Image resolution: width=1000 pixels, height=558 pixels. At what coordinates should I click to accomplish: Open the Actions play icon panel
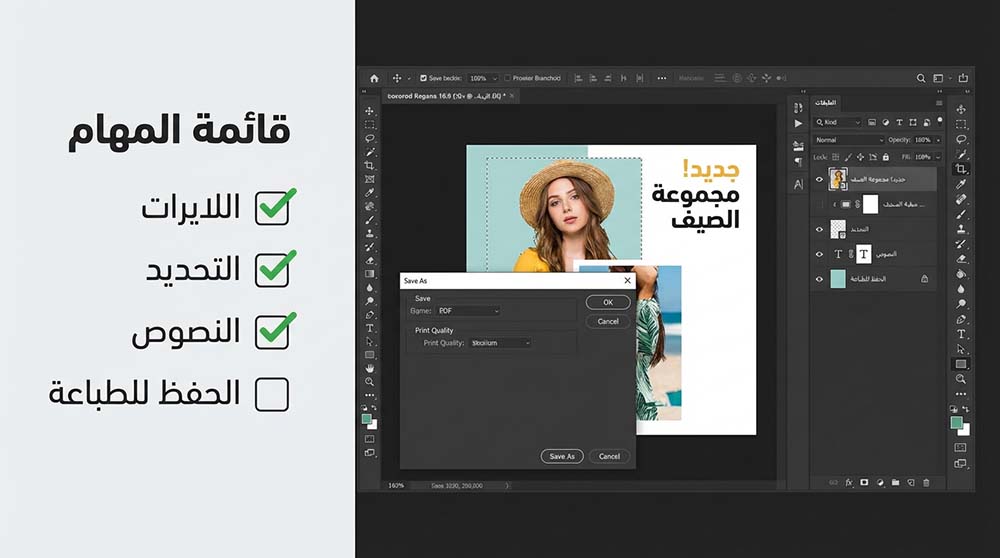coord(798,124)
